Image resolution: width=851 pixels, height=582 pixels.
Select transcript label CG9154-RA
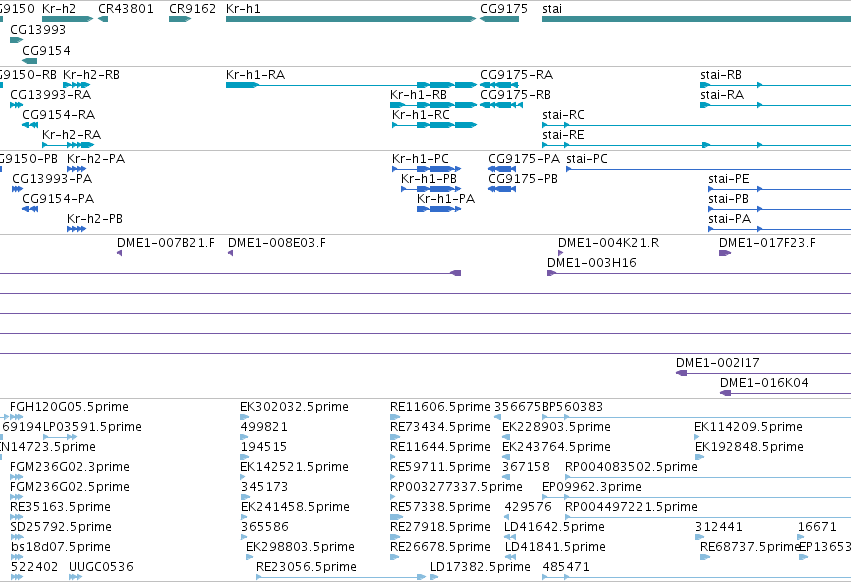(x=59, y=115)
